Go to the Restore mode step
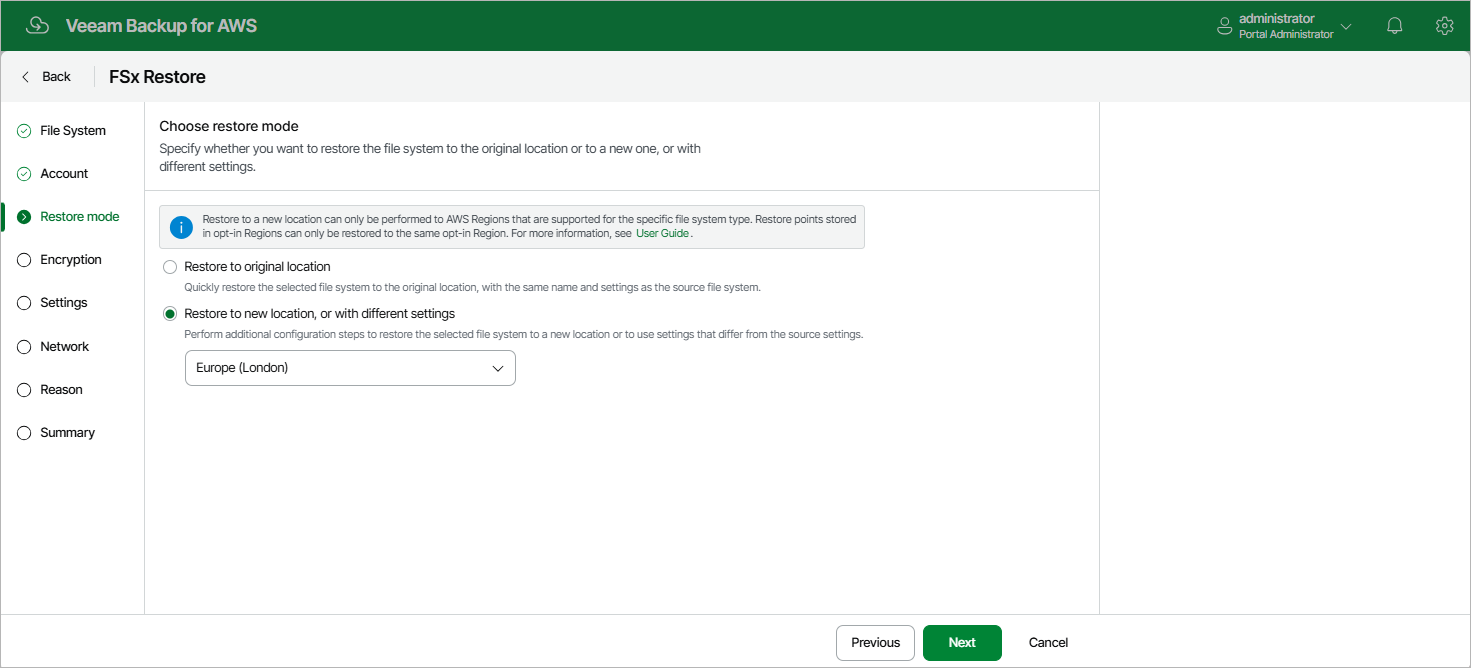 point(80,217)
